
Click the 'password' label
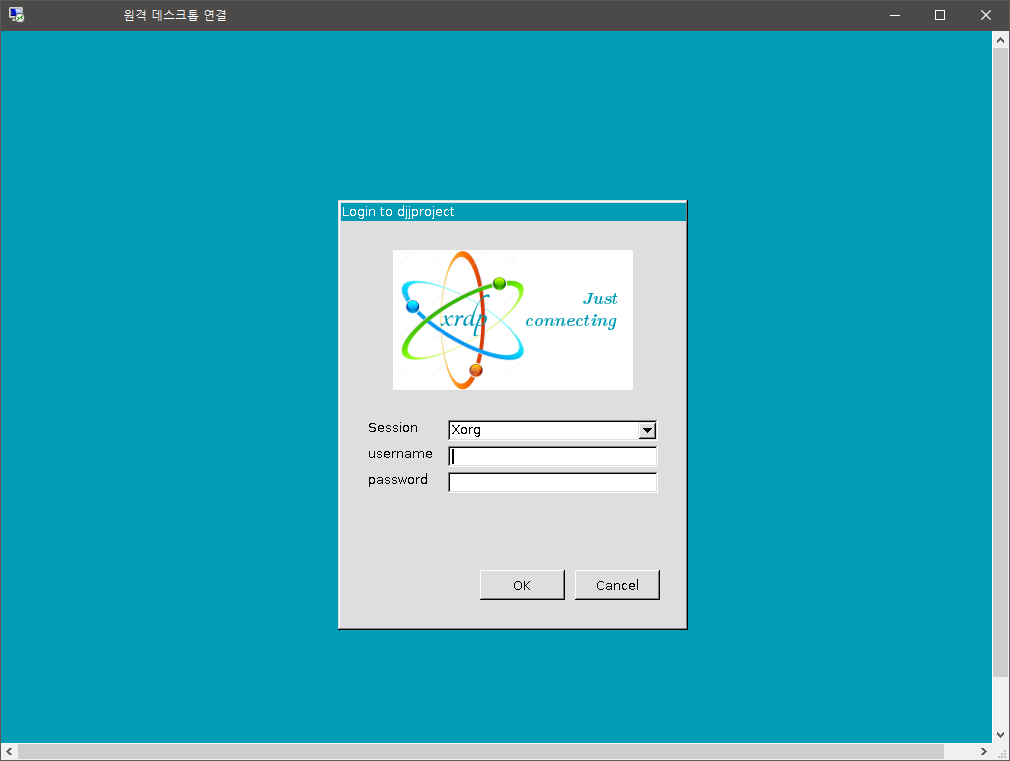397,480
